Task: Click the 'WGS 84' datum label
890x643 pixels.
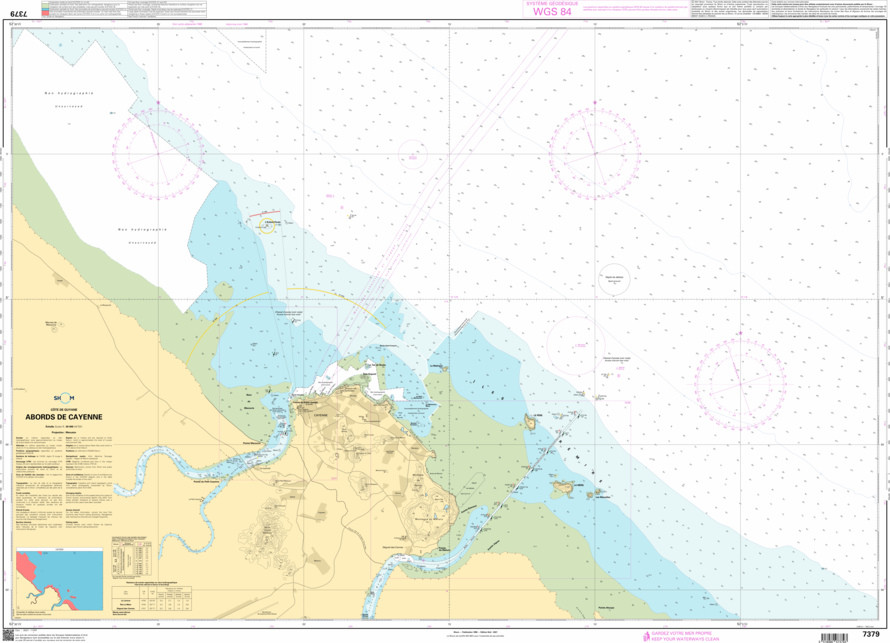Action: (552, 11)
